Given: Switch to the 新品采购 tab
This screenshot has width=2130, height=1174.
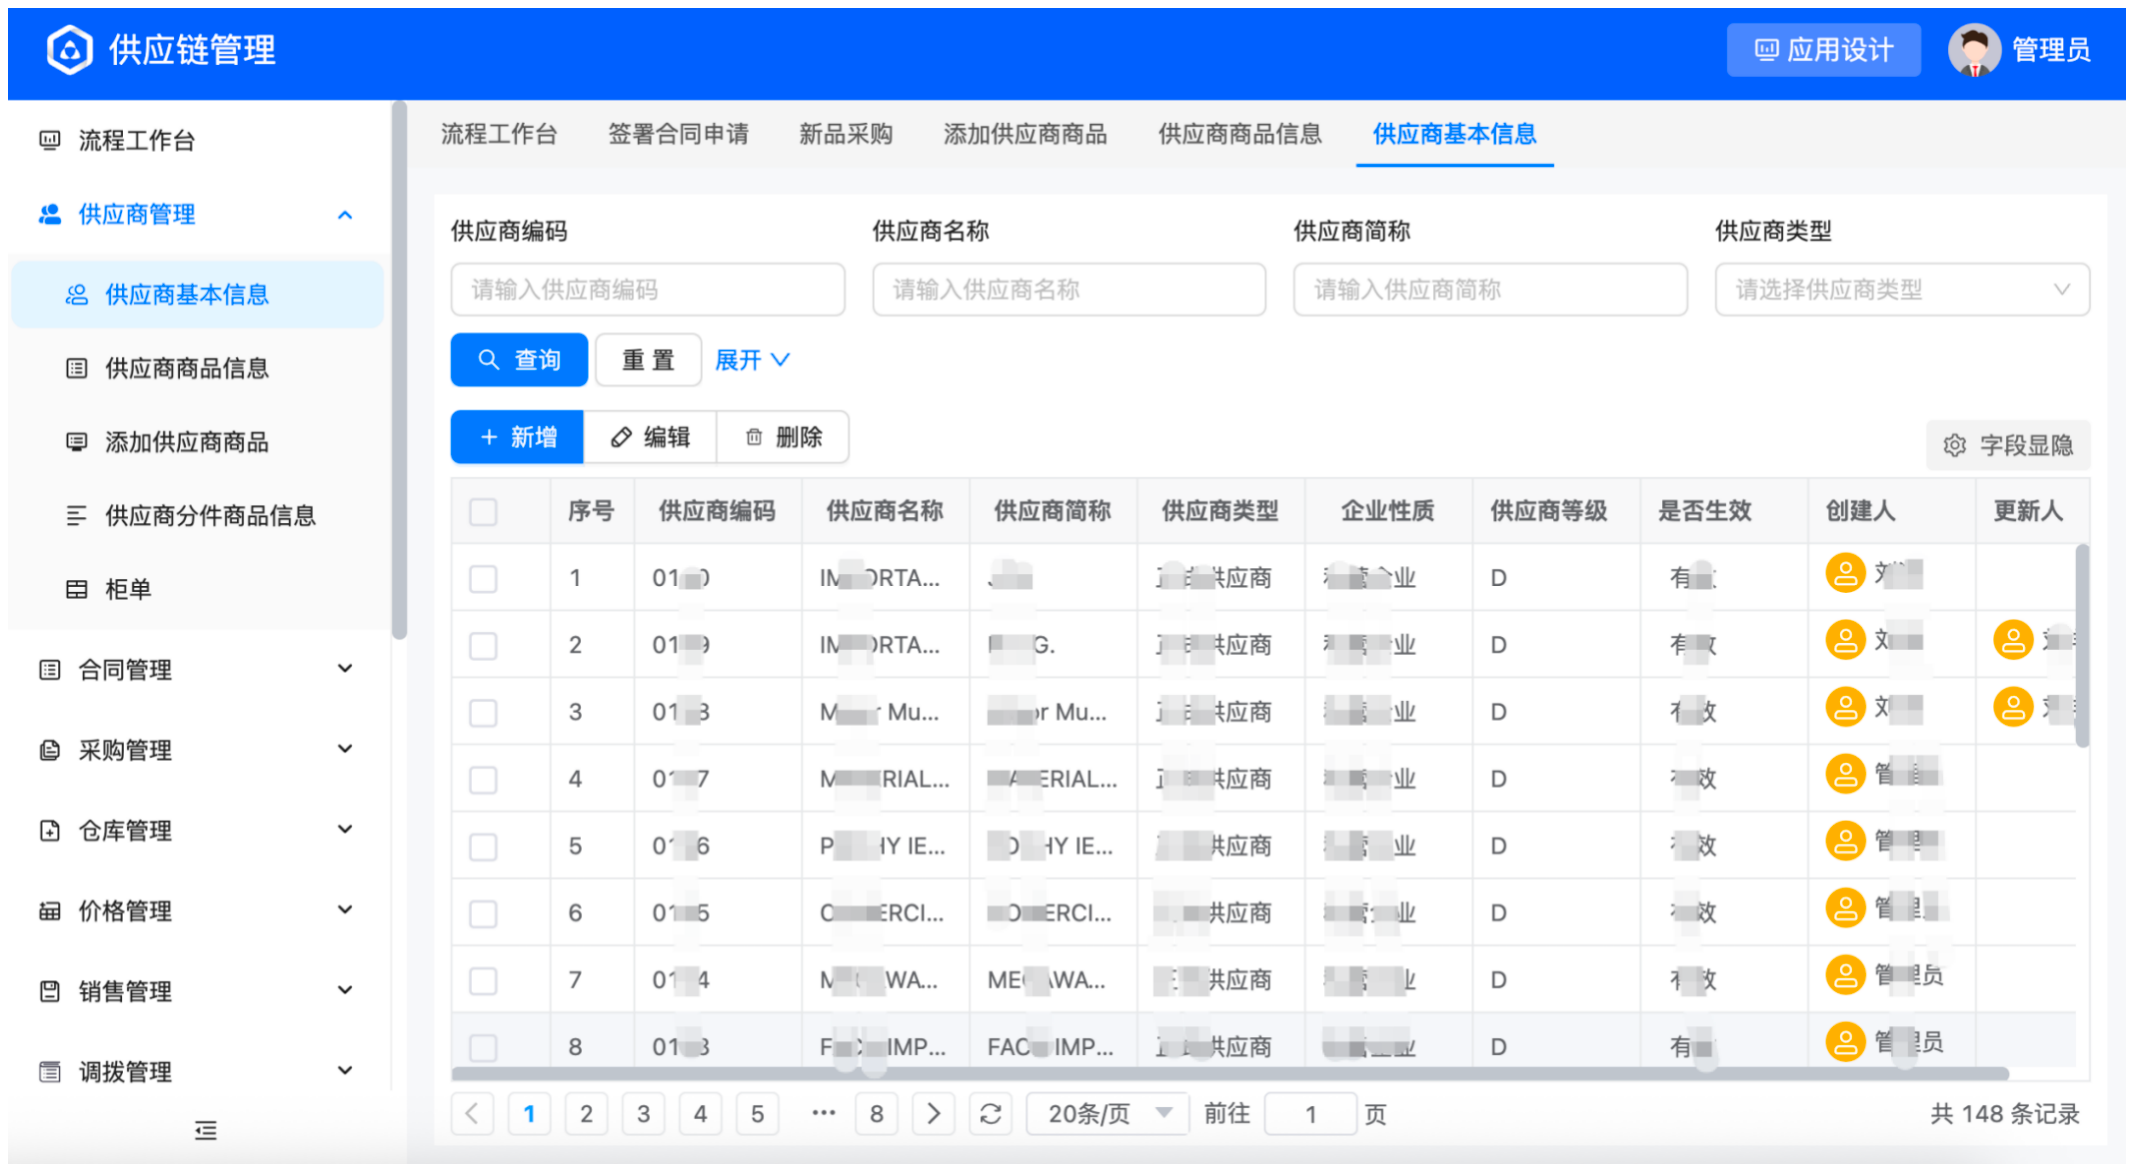Looking at the screenshot, I should click(x=846, y=134).
